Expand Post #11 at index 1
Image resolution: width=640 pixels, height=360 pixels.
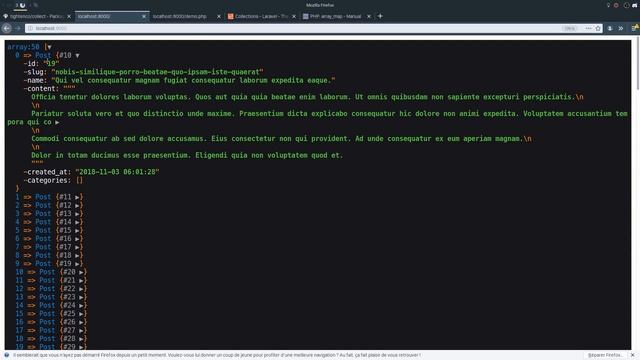click(x=77, y=197)
